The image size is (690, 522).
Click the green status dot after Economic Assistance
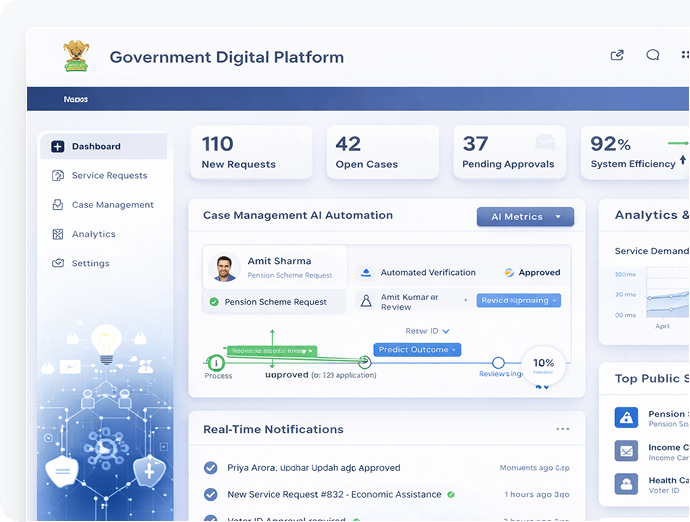click(x=451, y=495)
